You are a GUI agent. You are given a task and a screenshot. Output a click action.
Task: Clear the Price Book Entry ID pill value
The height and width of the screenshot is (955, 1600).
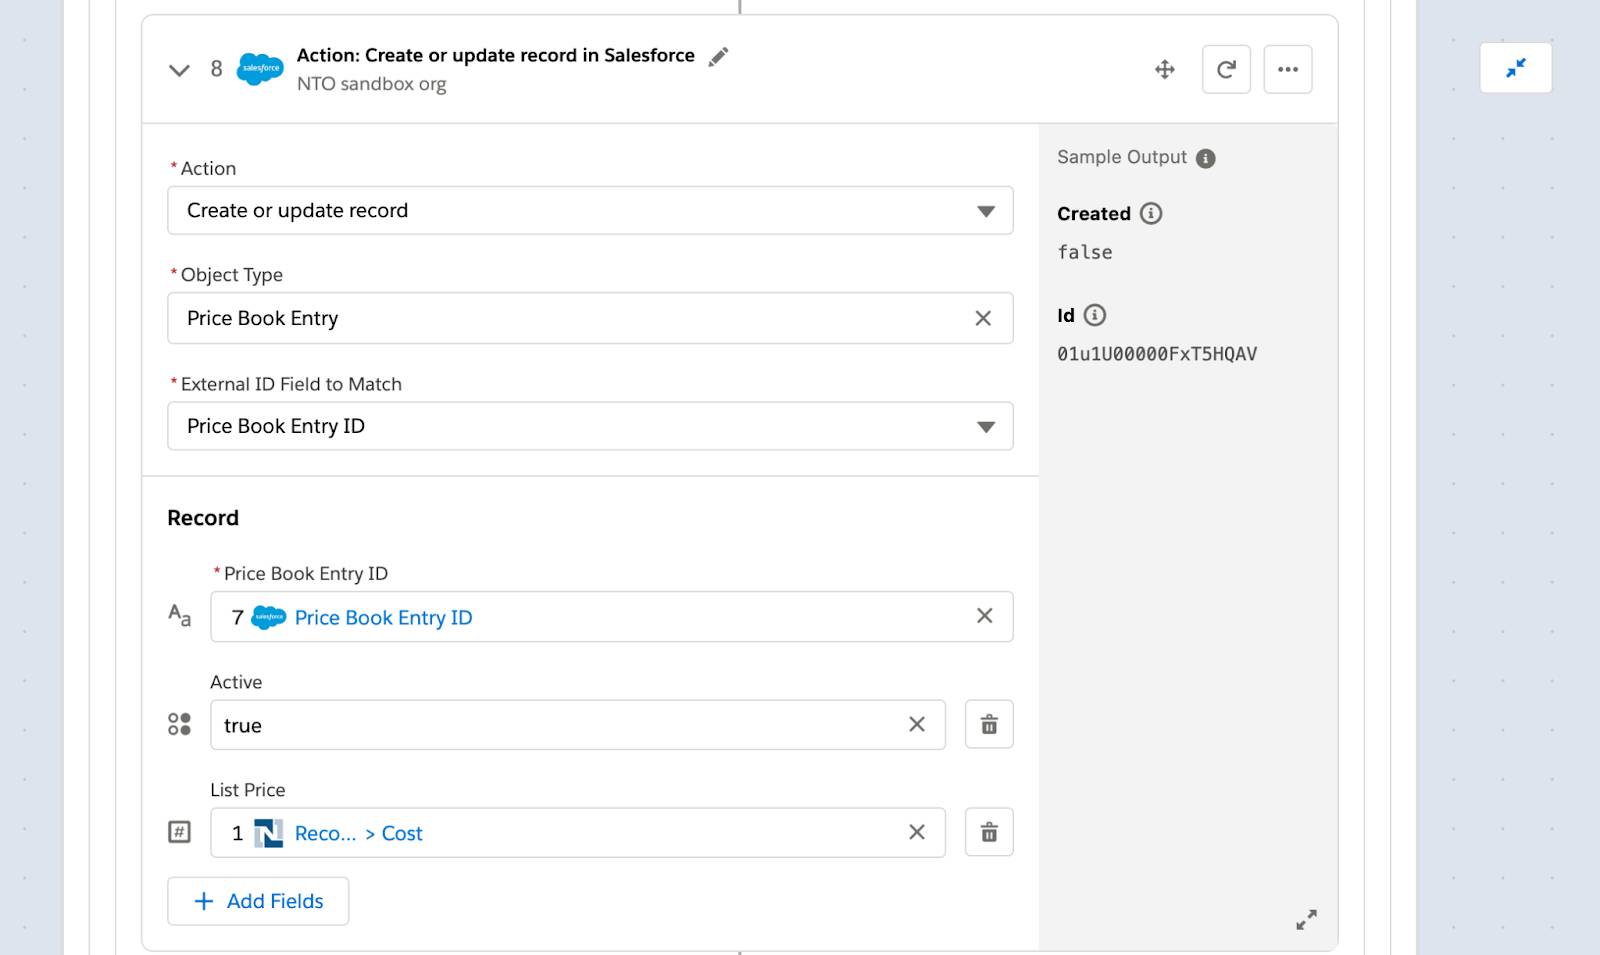click(985, 616)
